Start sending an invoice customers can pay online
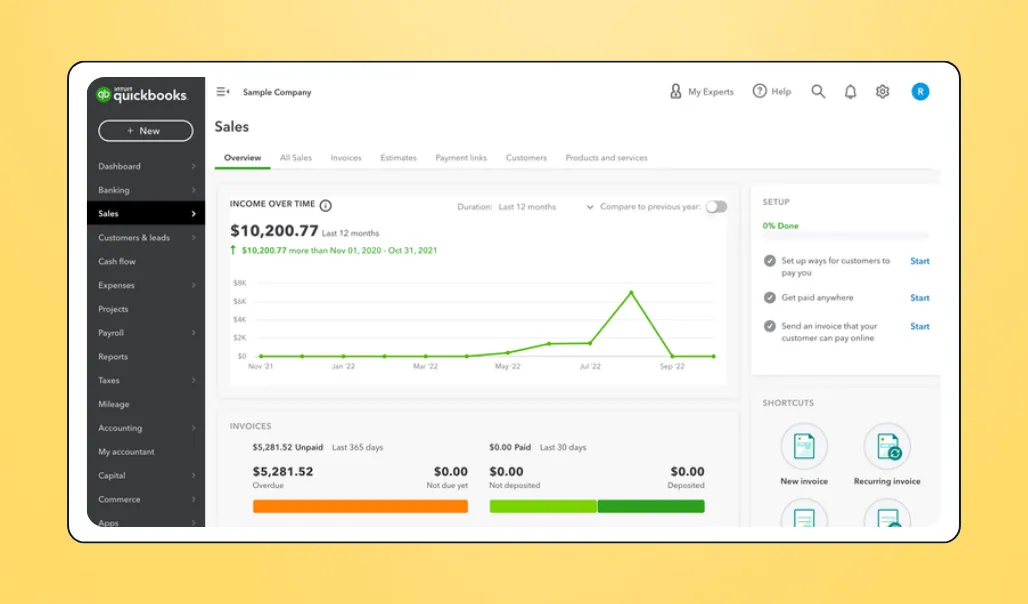 point(919,325)
